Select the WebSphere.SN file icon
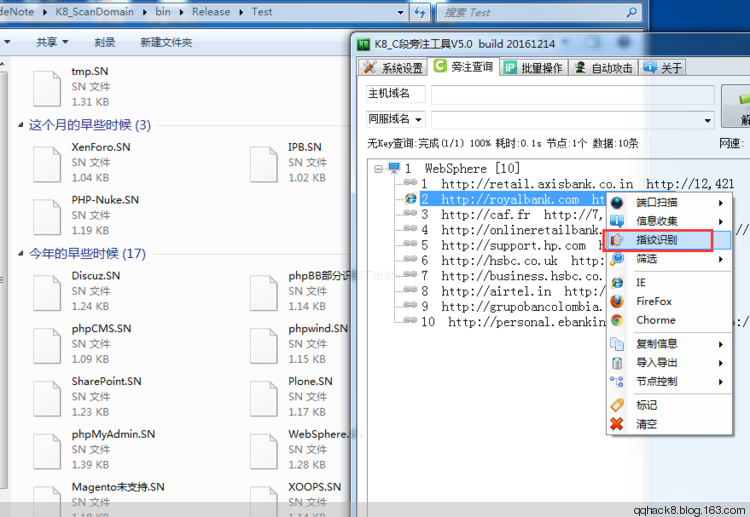The image size is (750, 517). 264,451
